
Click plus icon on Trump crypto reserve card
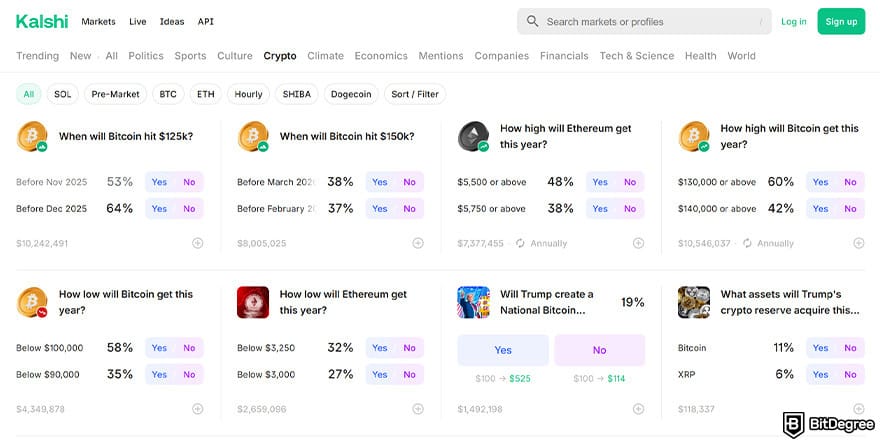click(x=859, y=409)
